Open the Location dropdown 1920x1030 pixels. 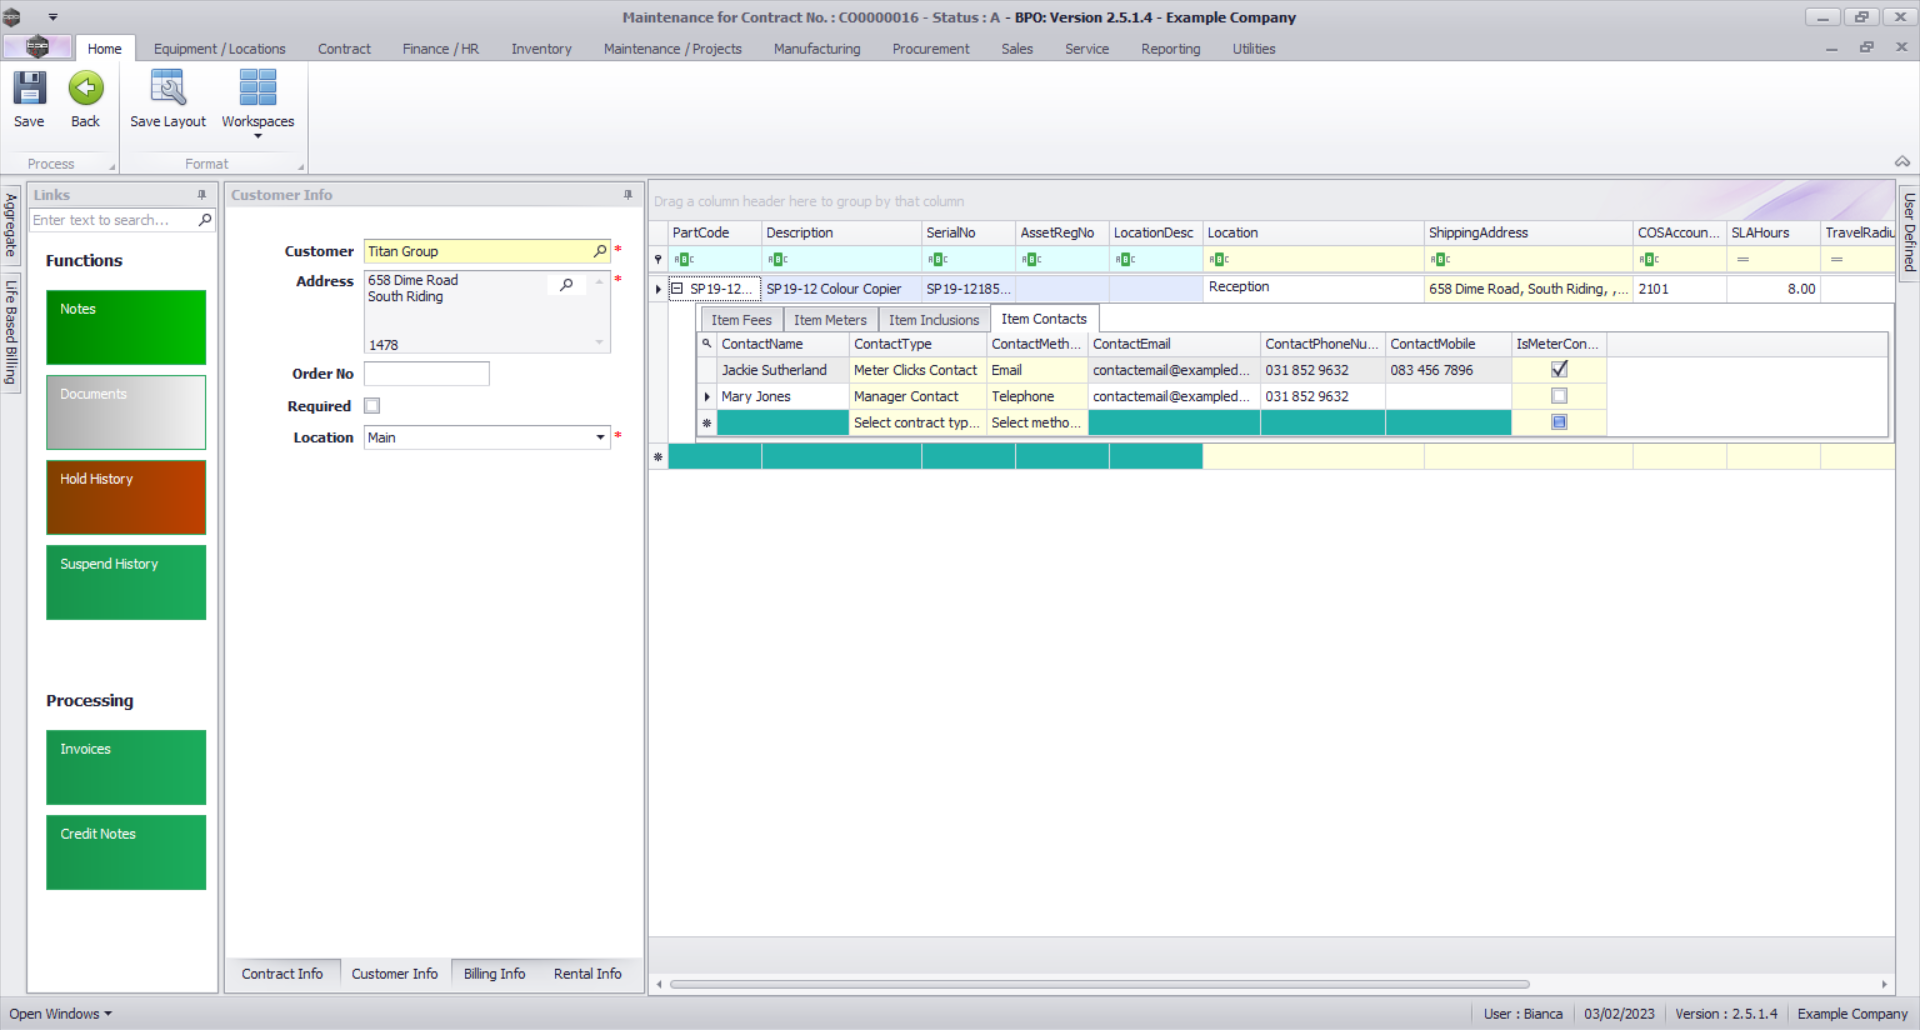coord(600,437)
